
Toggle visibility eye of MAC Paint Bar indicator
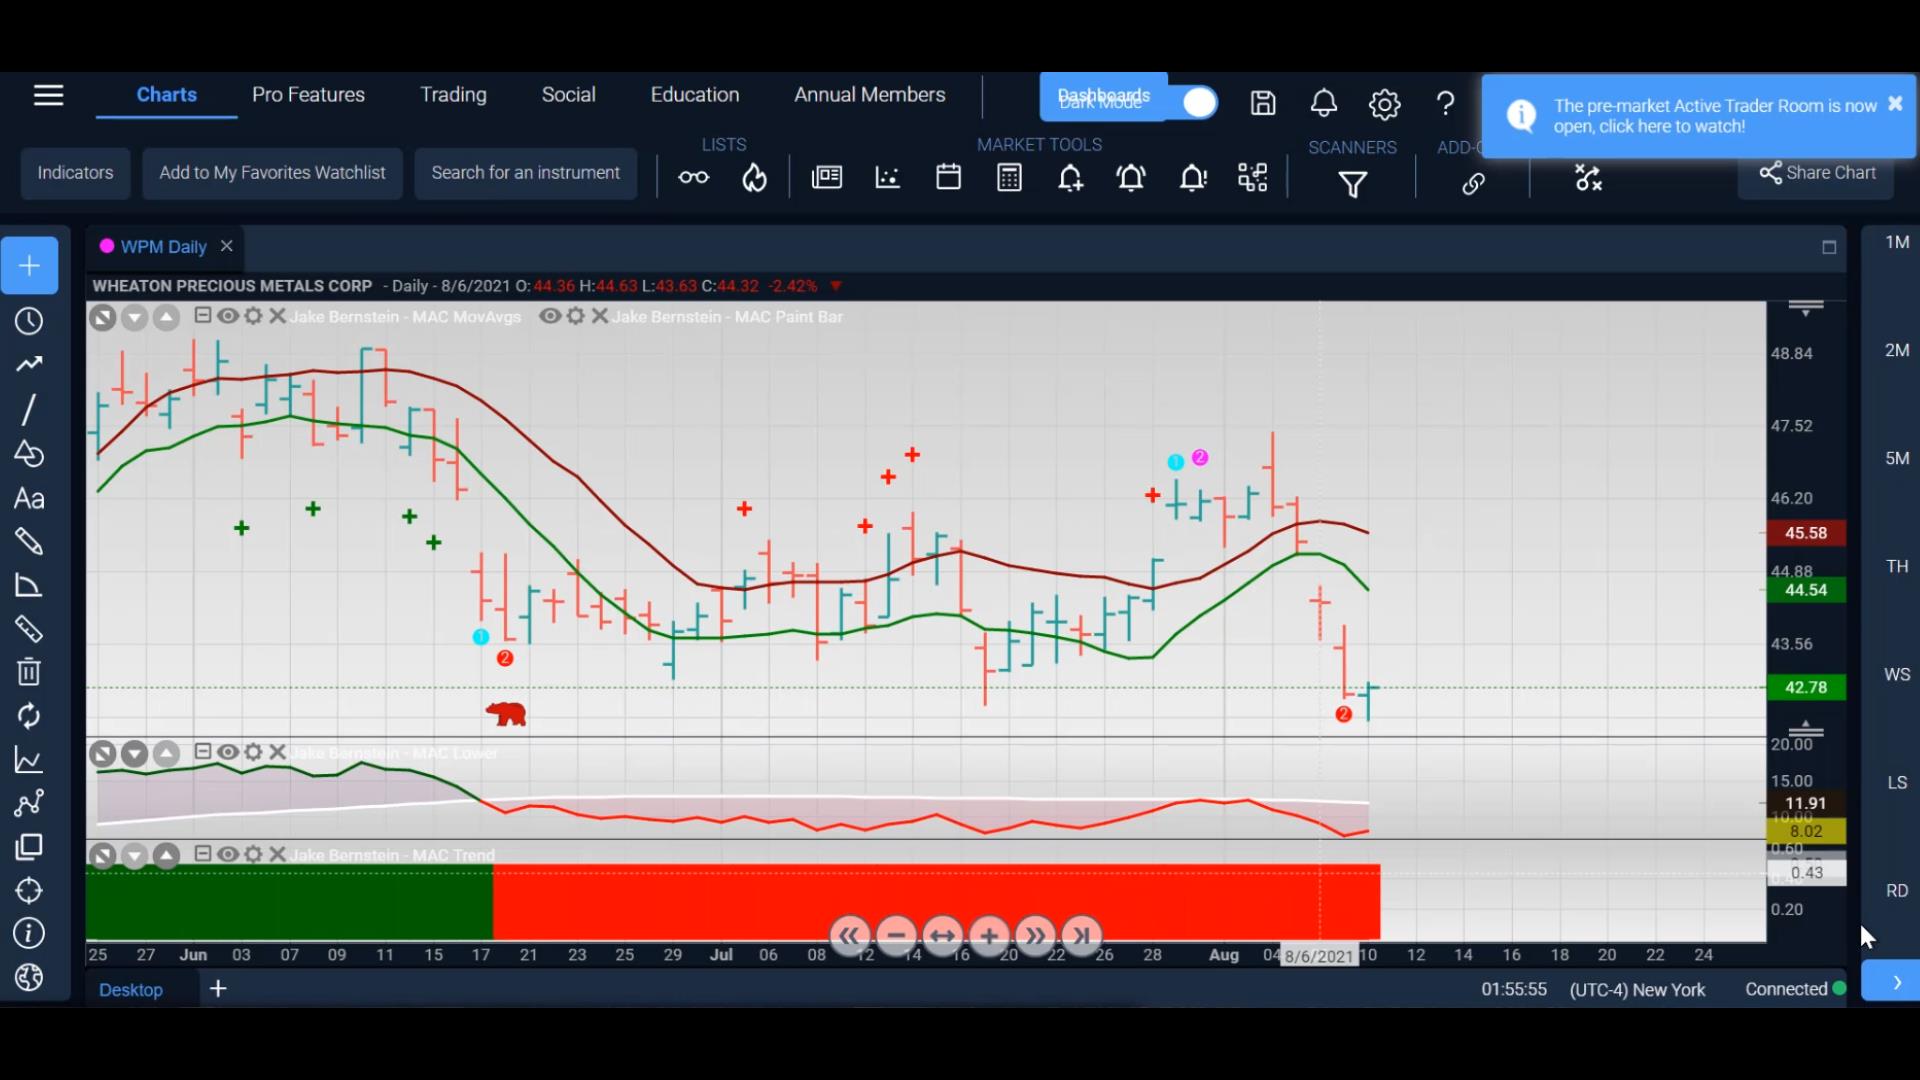[x=550, y=316]
